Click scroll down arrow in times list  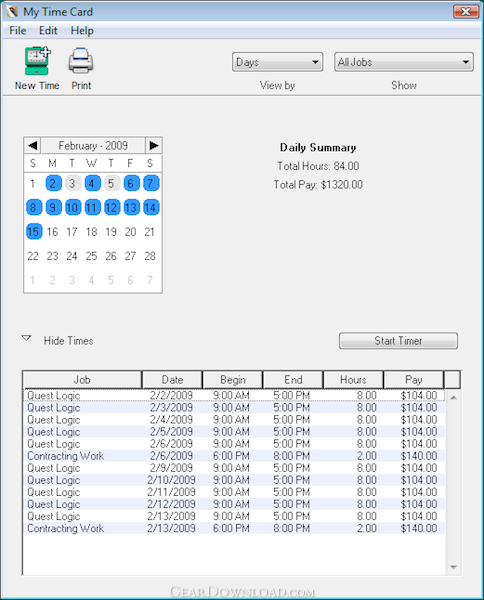point(453,567)
